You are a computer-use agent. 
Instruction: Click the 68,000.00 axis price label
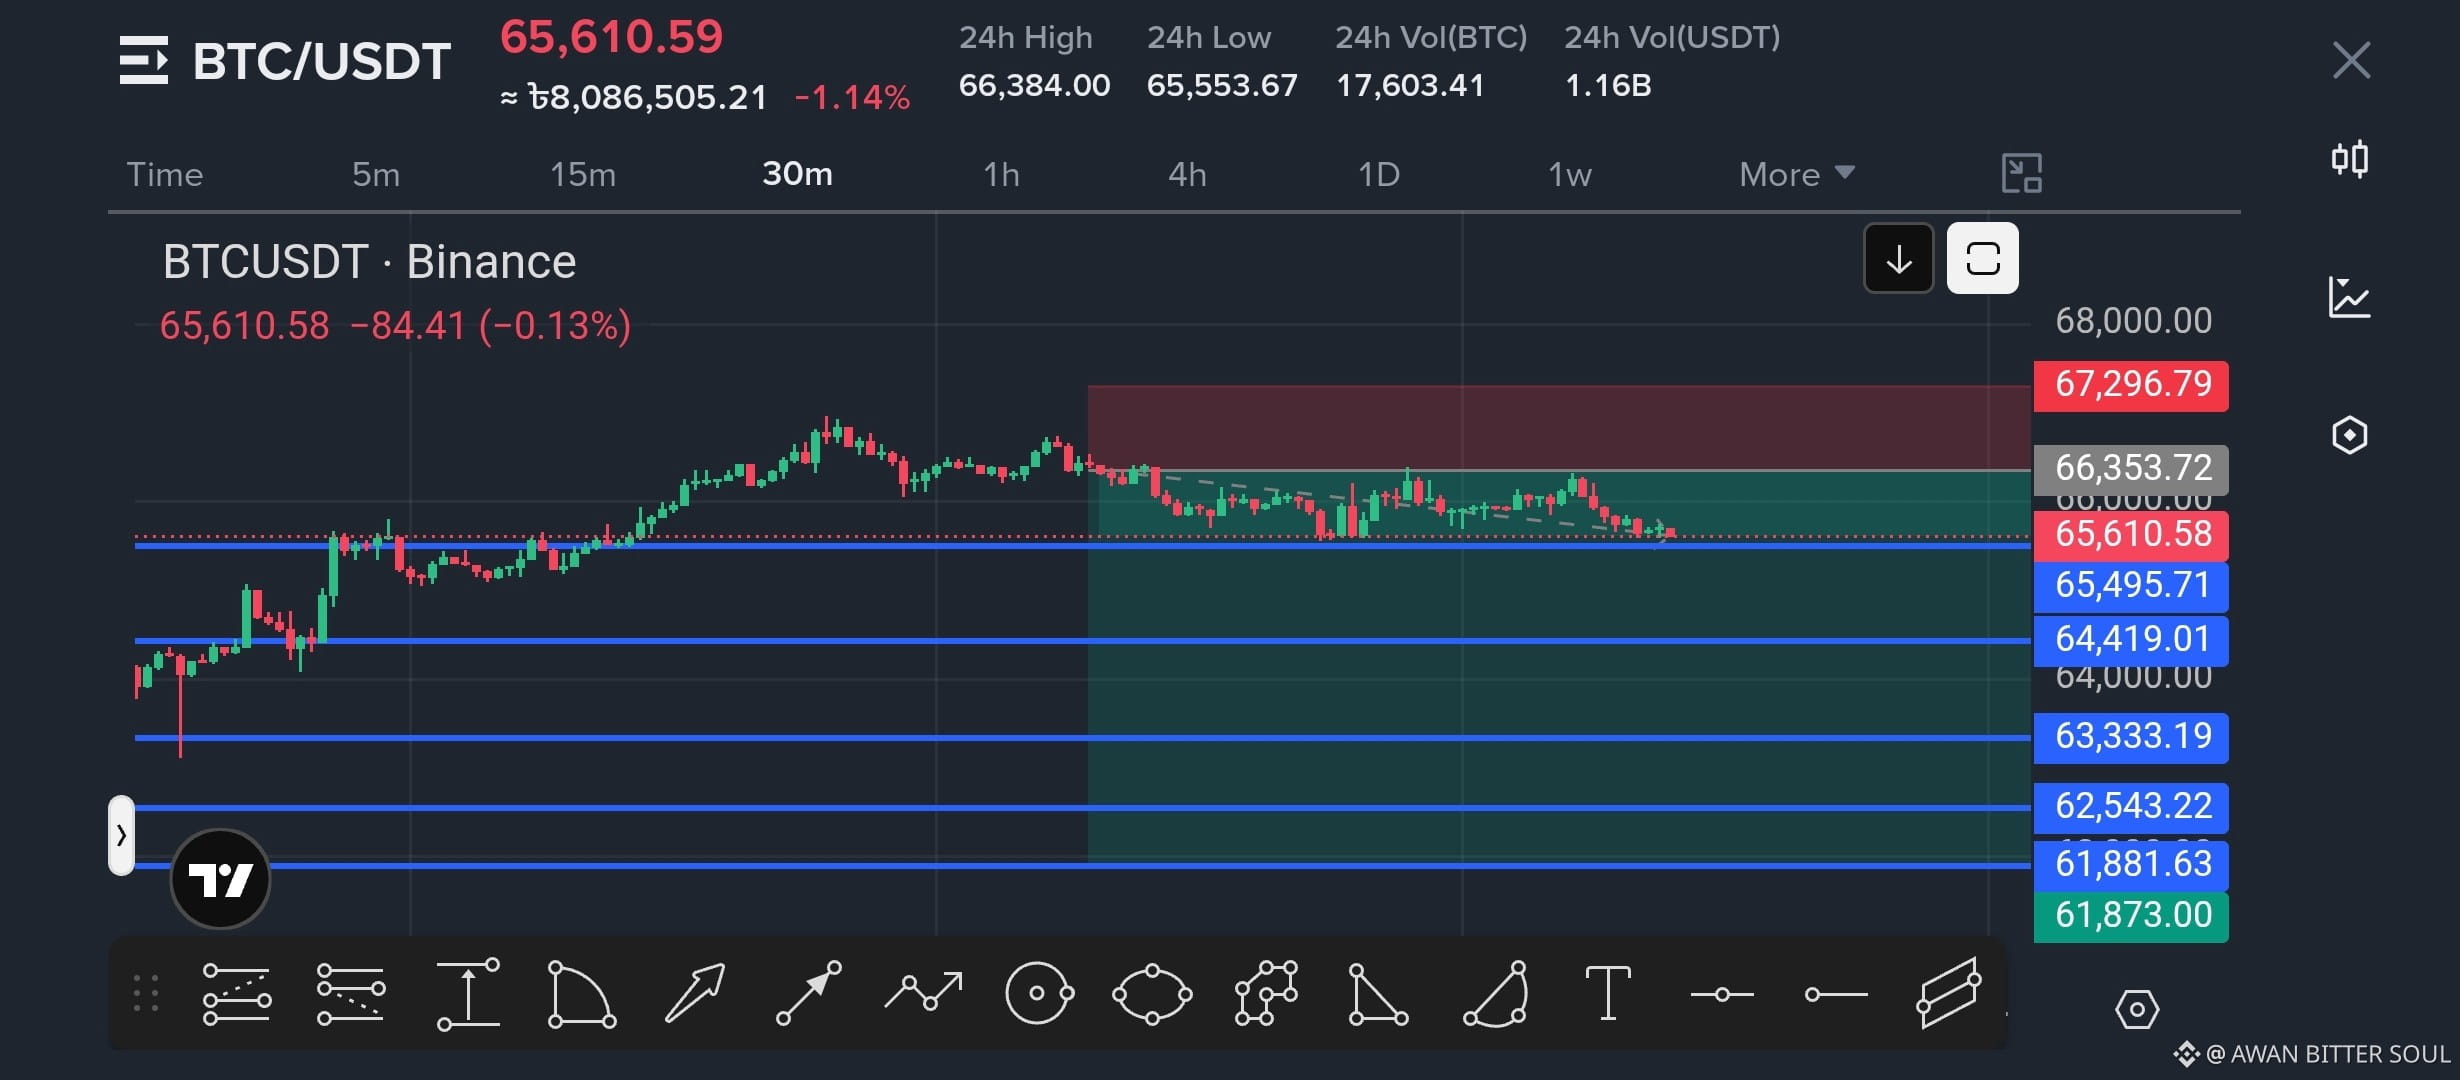(x=2133, y=321)
